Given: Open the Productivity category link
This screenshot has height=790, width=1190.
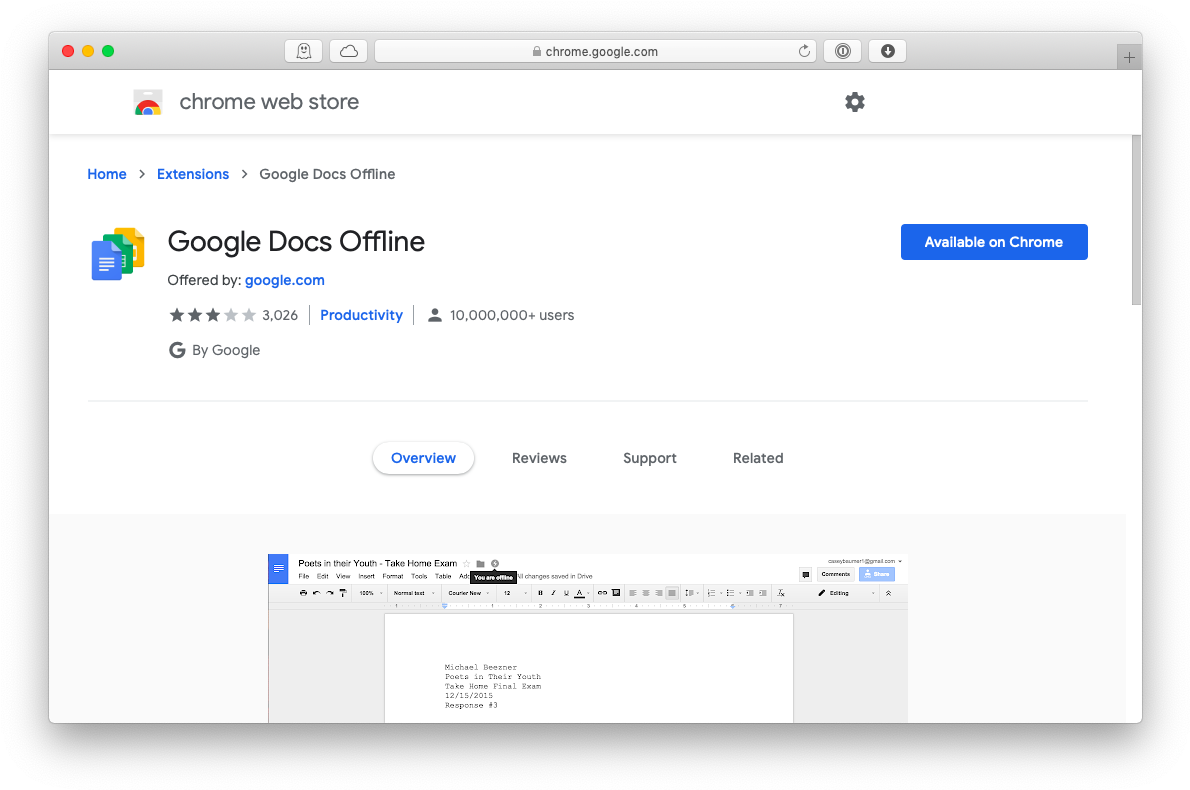Looking at the screenshot, I should tap(361, 315).
